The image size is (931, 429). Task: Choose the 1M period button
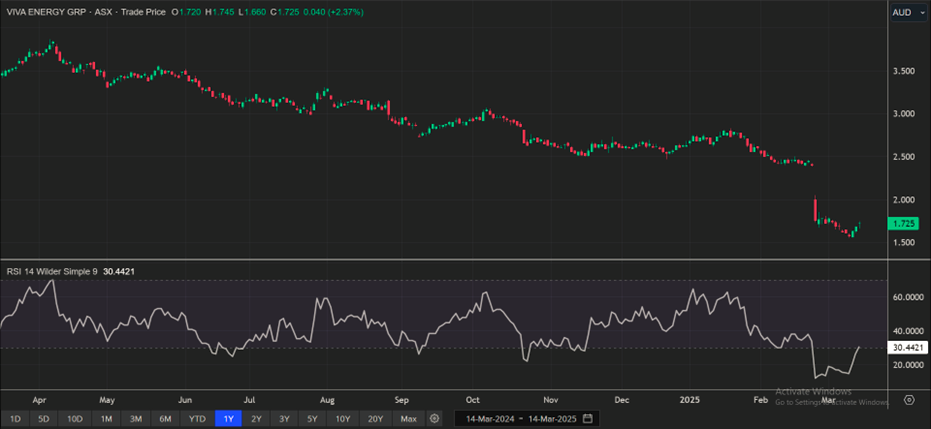(x=106, y=418)
